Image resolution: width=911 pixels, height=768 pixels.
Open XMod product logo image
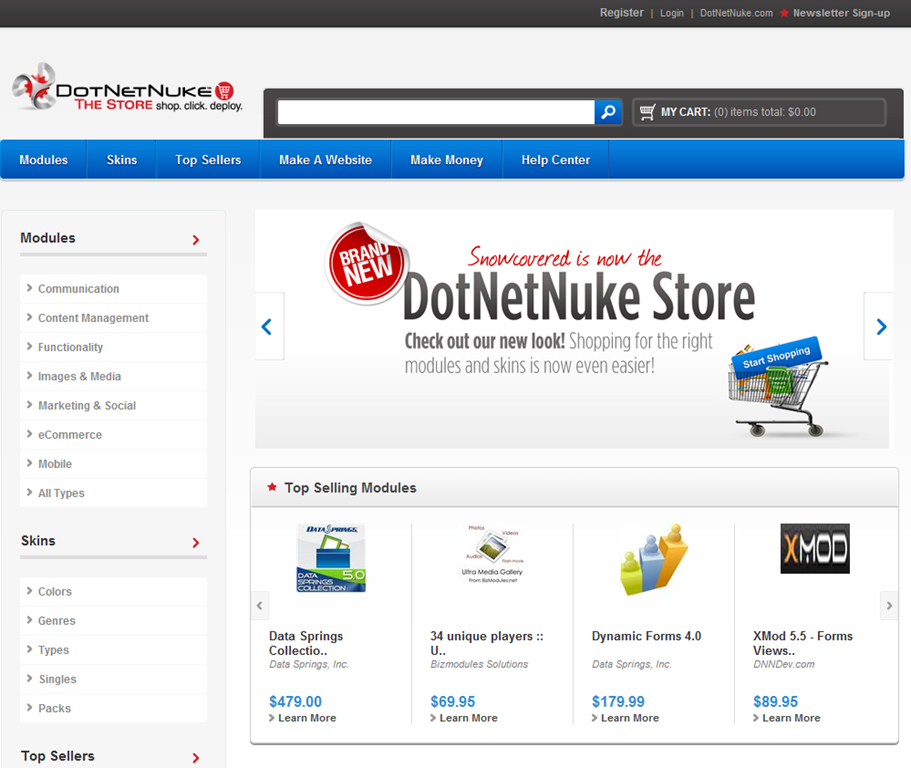[815, 548]
